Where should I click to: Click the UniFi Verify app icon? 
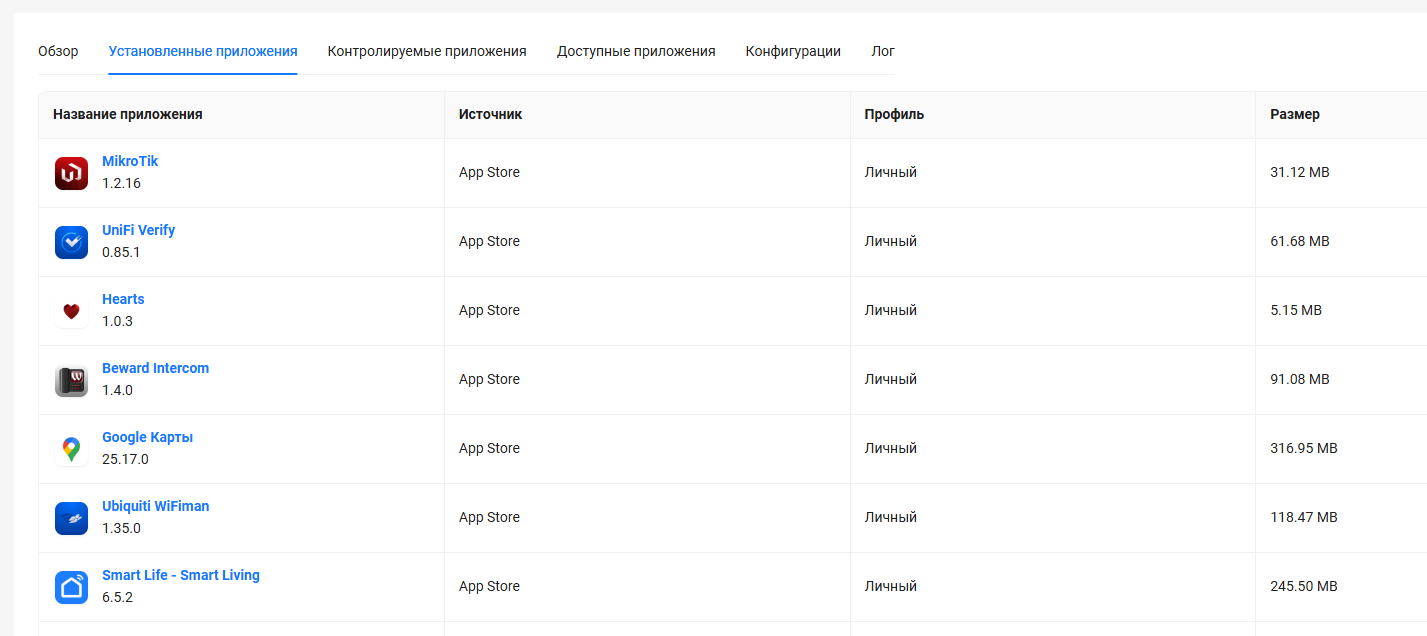[71, 242]
